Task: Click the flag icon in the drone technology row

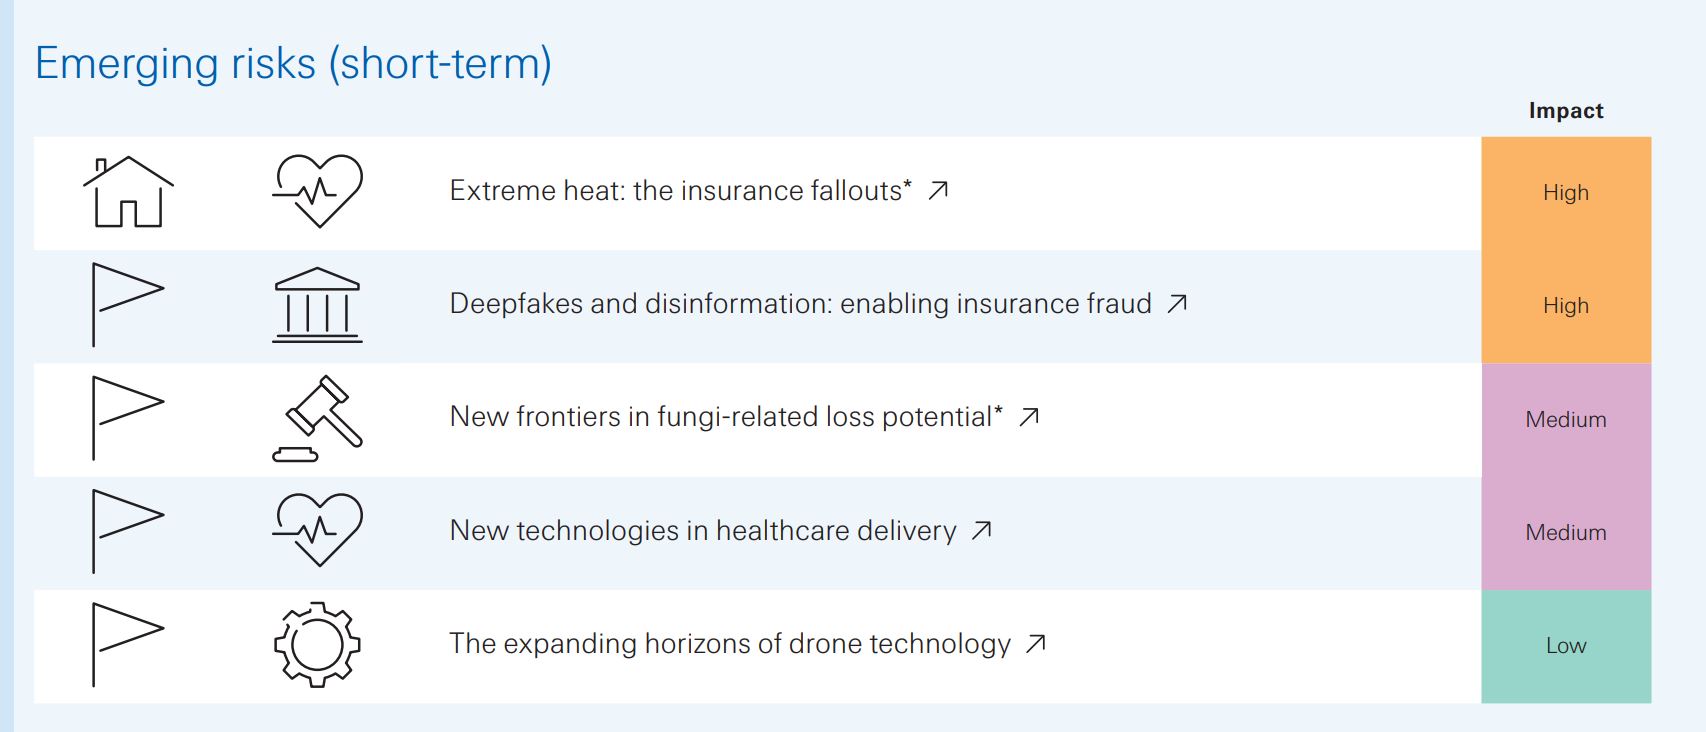Action: click(128, 644)
